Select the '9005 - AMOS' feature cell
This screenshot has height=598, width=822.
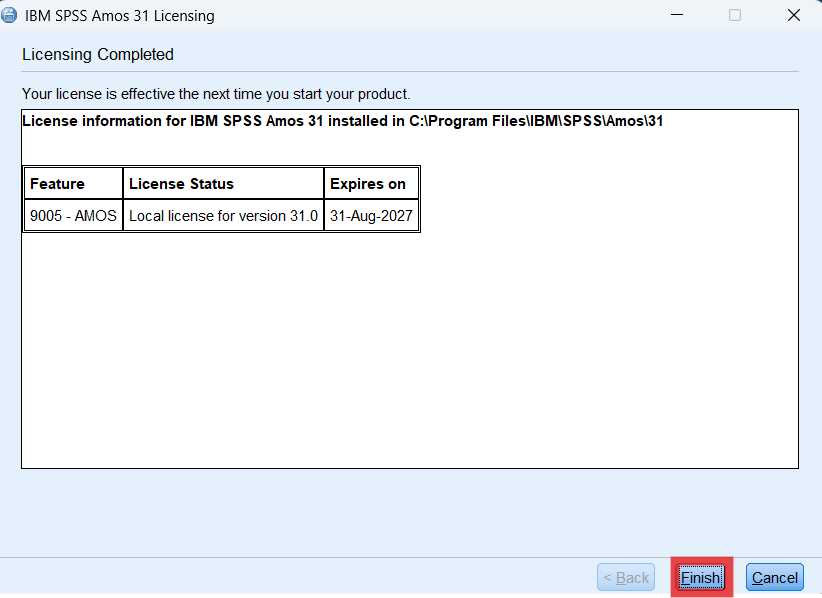point(73,215)
